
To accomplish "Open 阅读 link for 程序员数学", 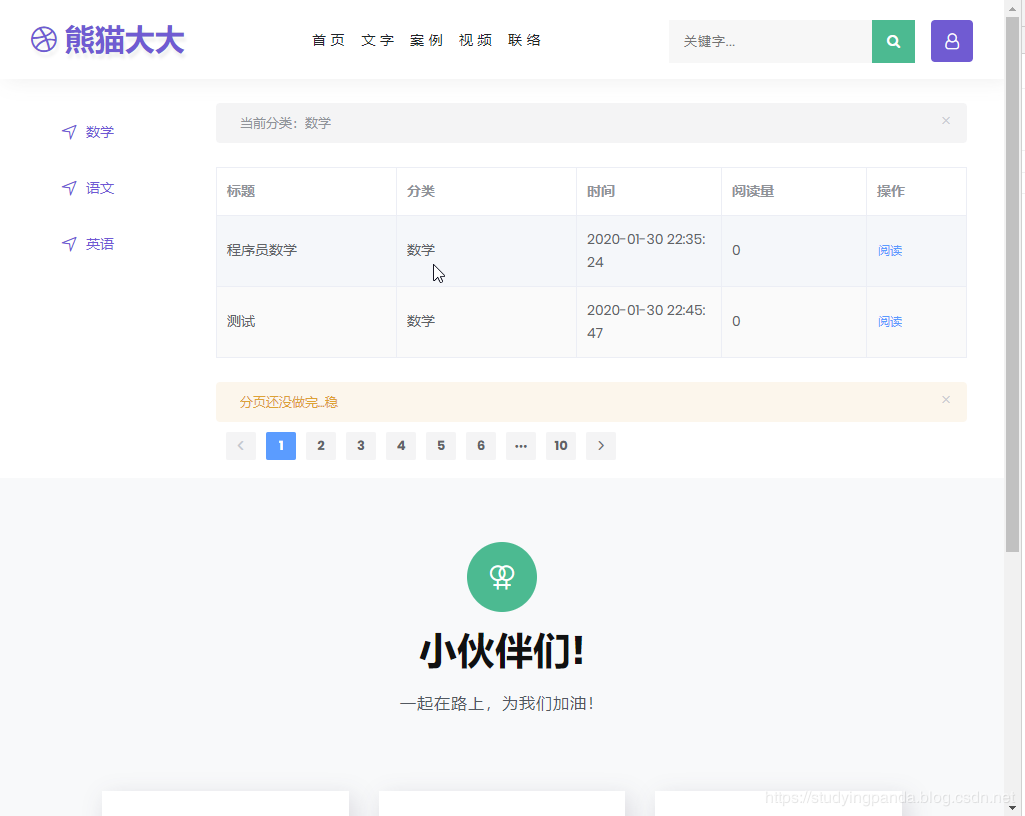I will pos(889,250).
